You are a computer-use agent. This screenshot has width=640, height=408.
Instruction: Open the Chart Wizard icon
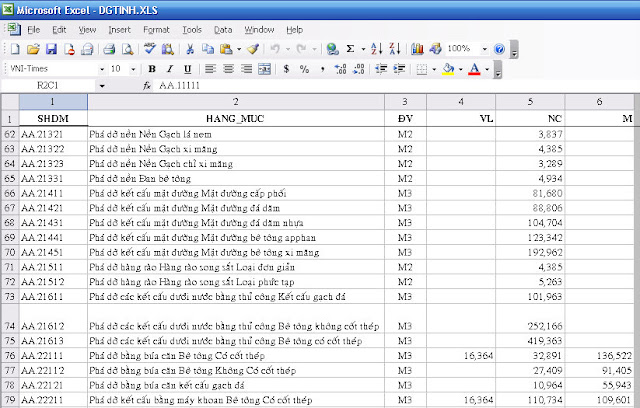tap(417, 49)
